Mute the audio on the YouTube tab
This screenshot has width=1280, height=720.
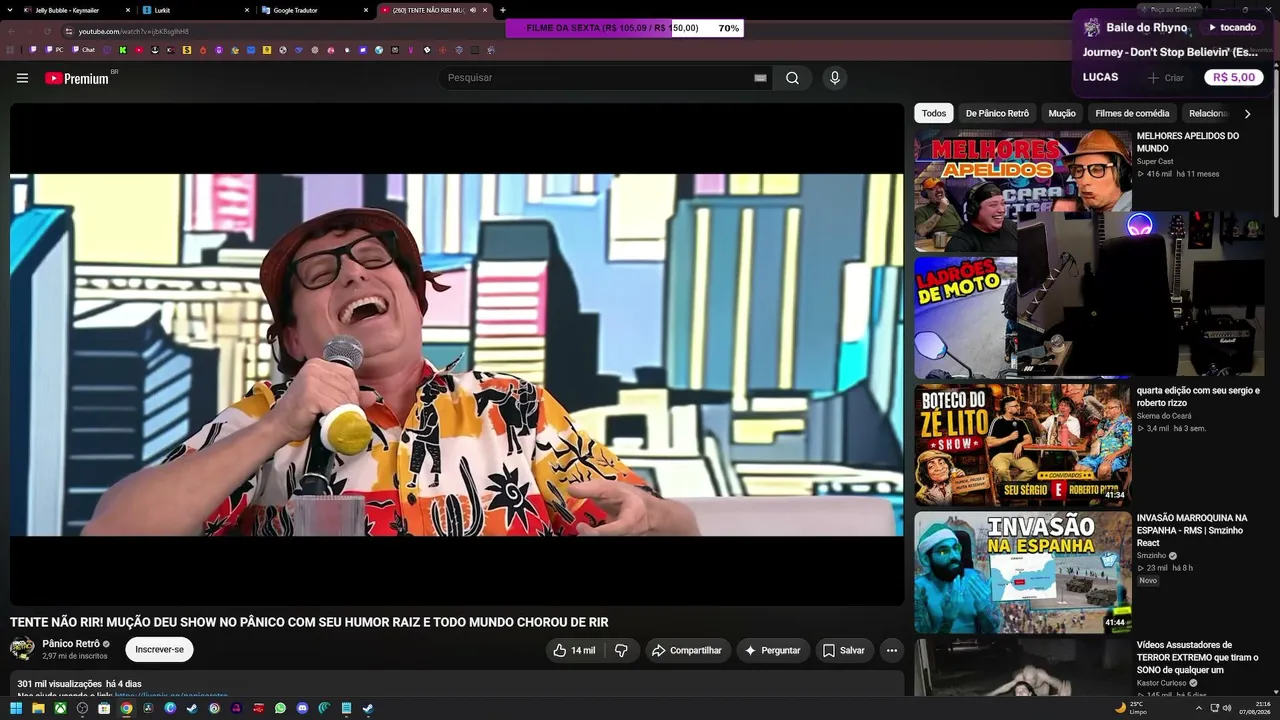pos(474,10)
